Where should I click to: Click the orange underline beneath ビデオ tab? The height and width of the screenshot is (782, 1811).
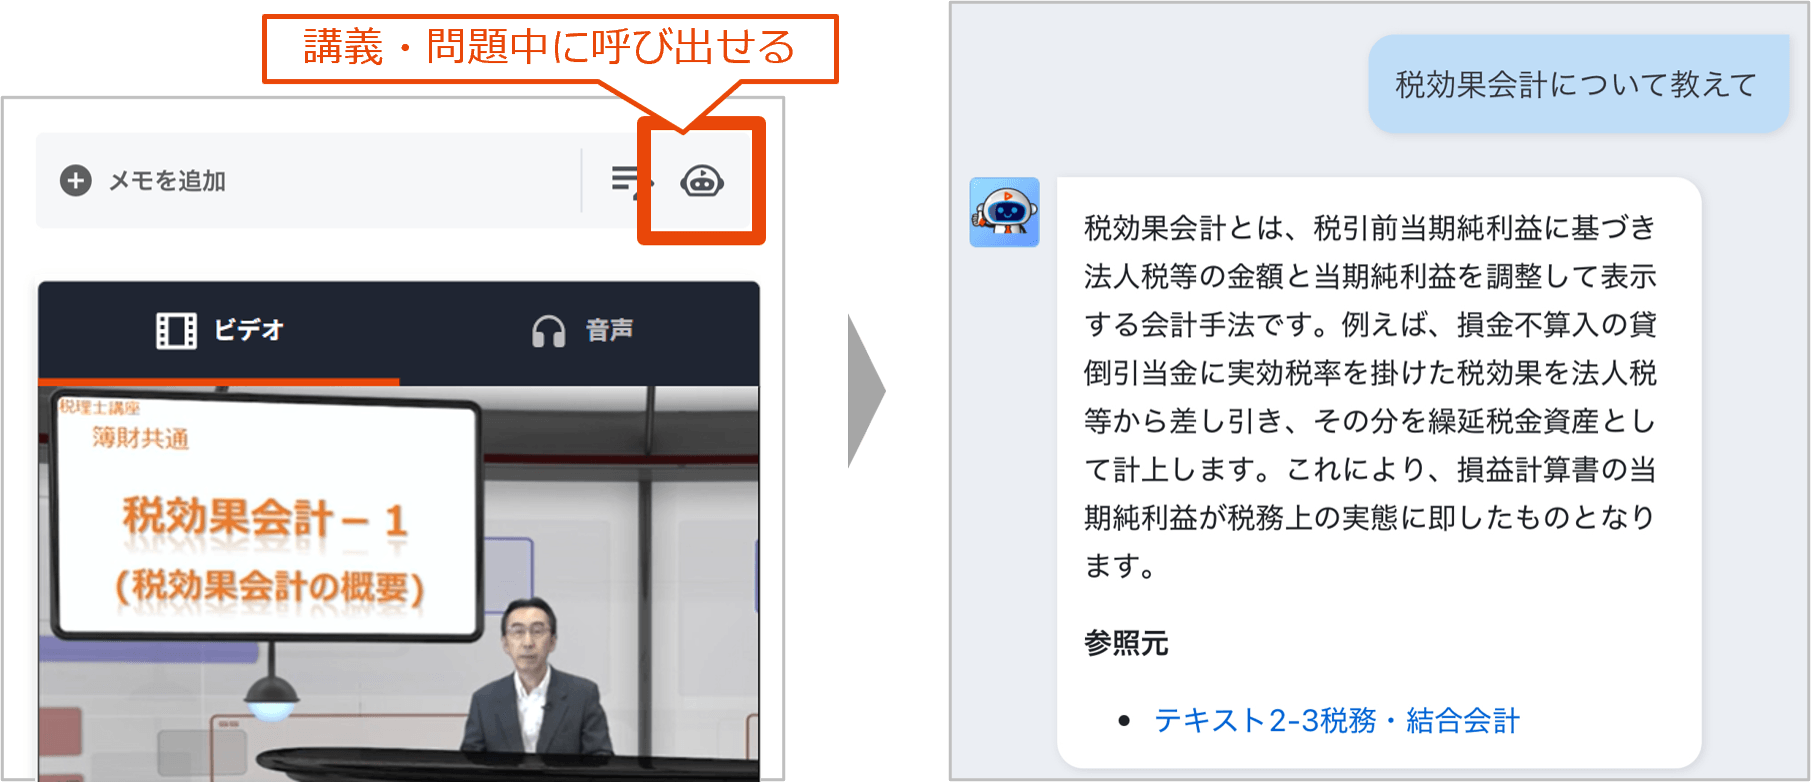218,381
